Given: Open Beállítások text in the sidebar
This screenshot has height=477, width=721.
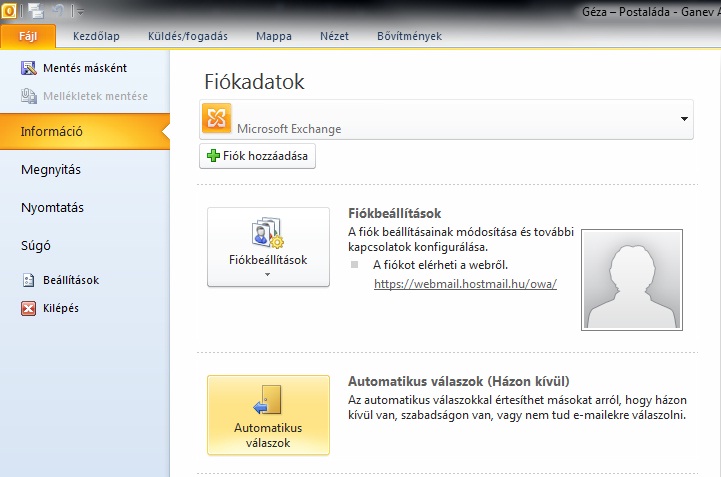Looking at the screenshot, I should pos(71,280).
